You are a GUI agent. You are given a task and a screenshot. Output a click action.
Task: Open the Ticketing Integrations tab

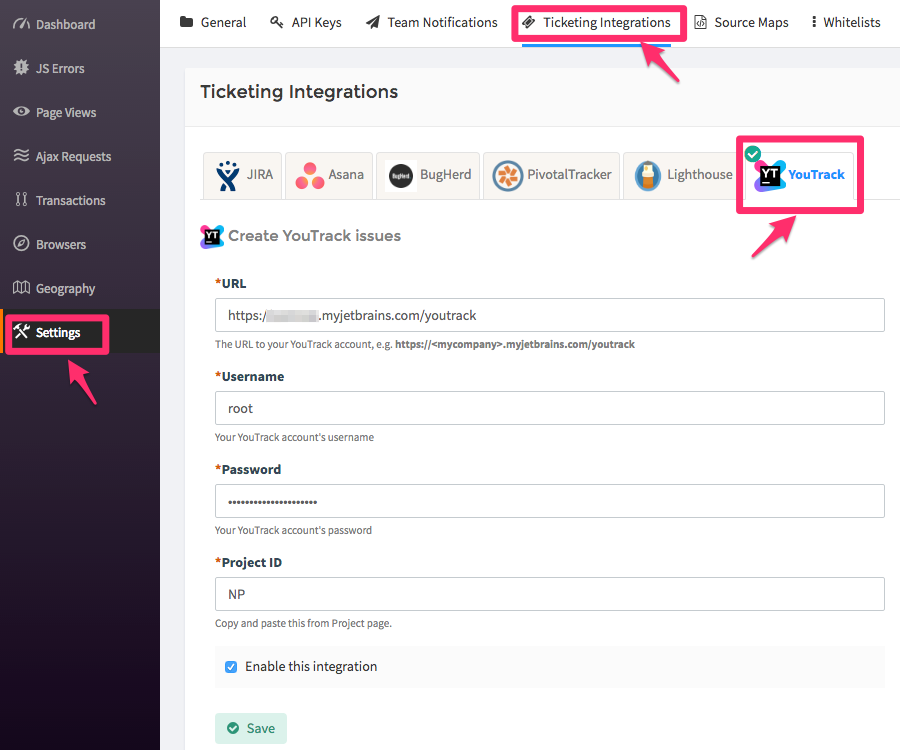pyautogui.click(x=596, y=22)
